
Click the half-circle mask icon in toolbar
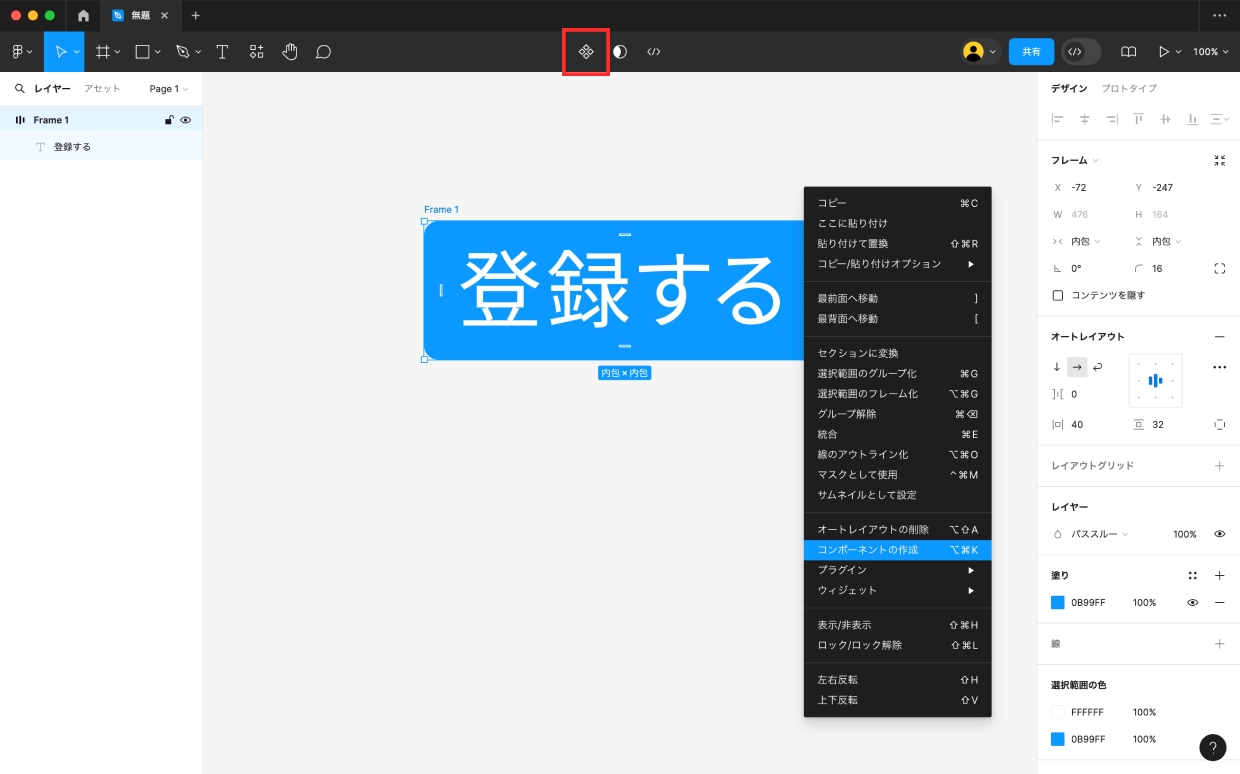[x=620, y=52]
